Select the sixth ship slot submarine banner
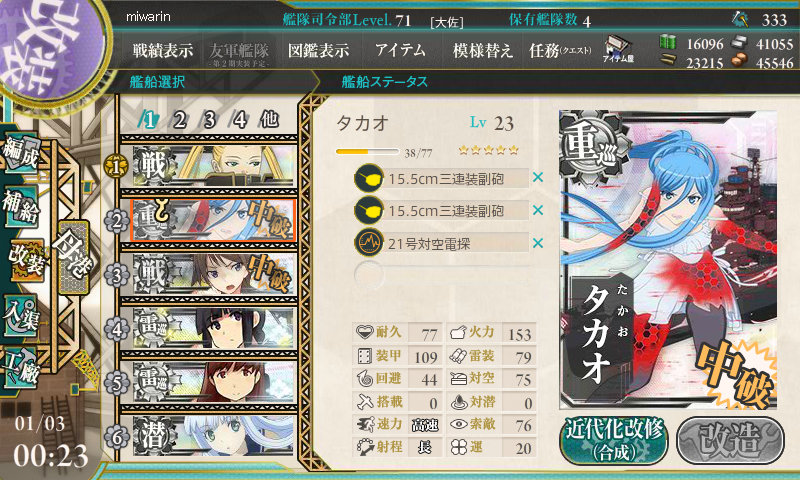800x480 pixels. [x=213, y=436]
